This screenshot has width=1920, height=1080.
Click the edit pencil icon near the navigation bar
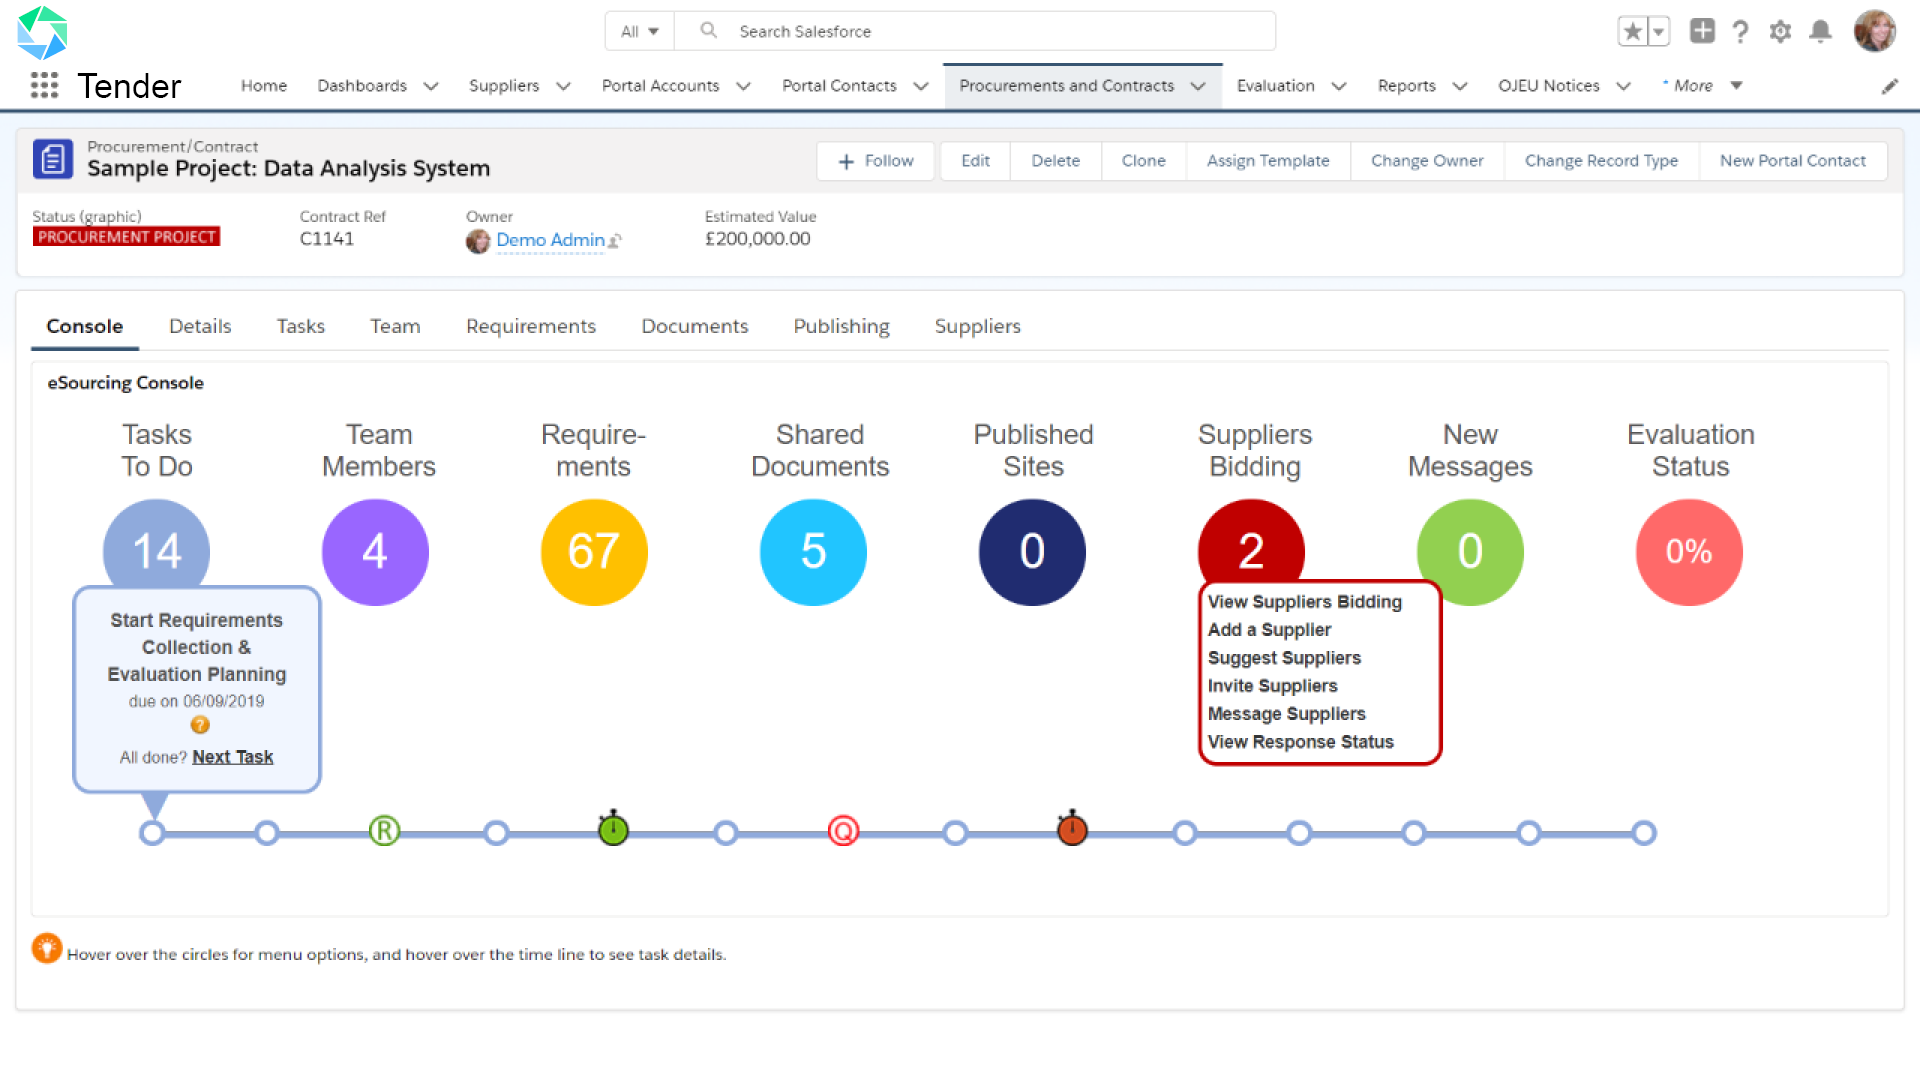1890,86
